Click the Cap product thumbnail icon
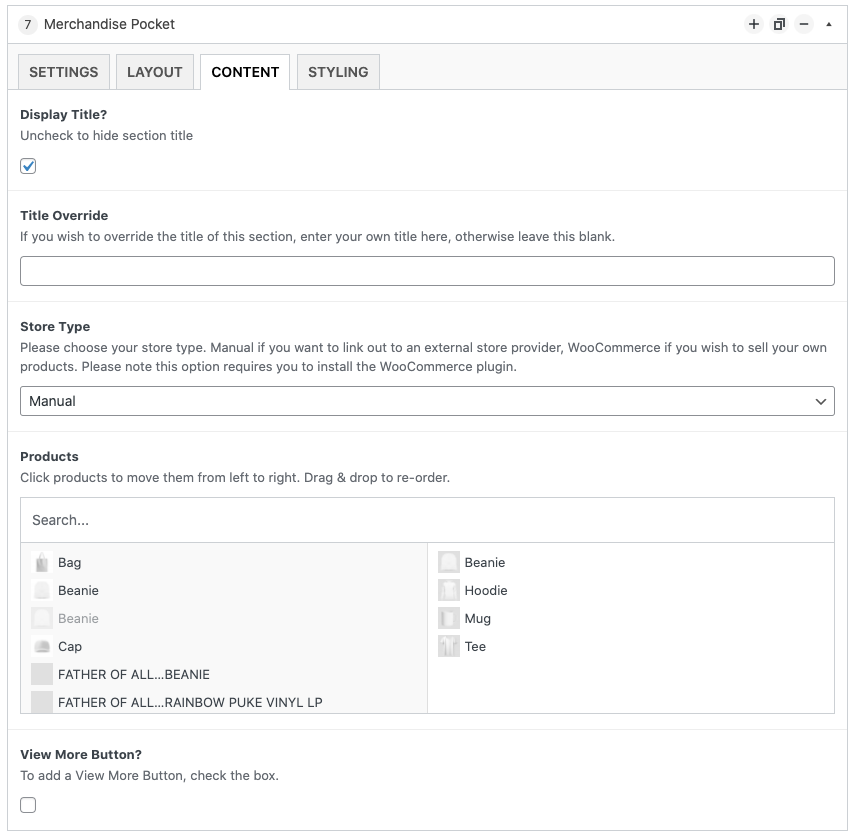855x838 pixels. click(x=42, y=646)
